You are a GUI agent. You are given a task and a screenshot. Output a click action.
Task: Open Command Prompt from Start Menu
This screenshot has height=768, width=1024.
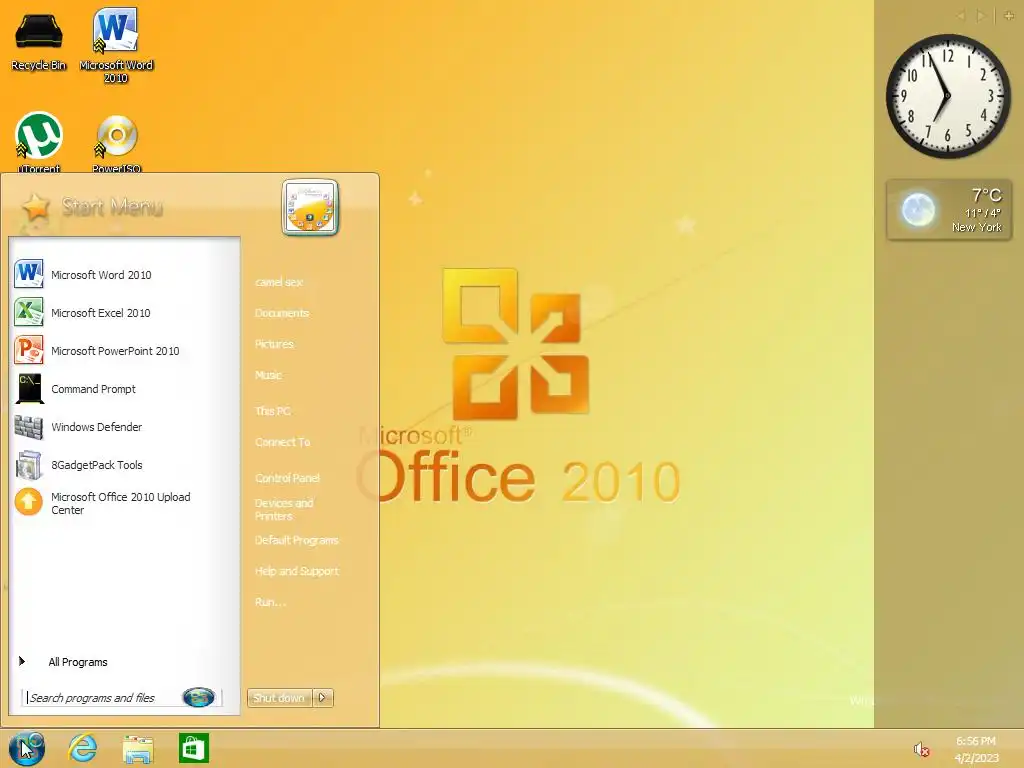pyautogui.click(x=124, y=389)
